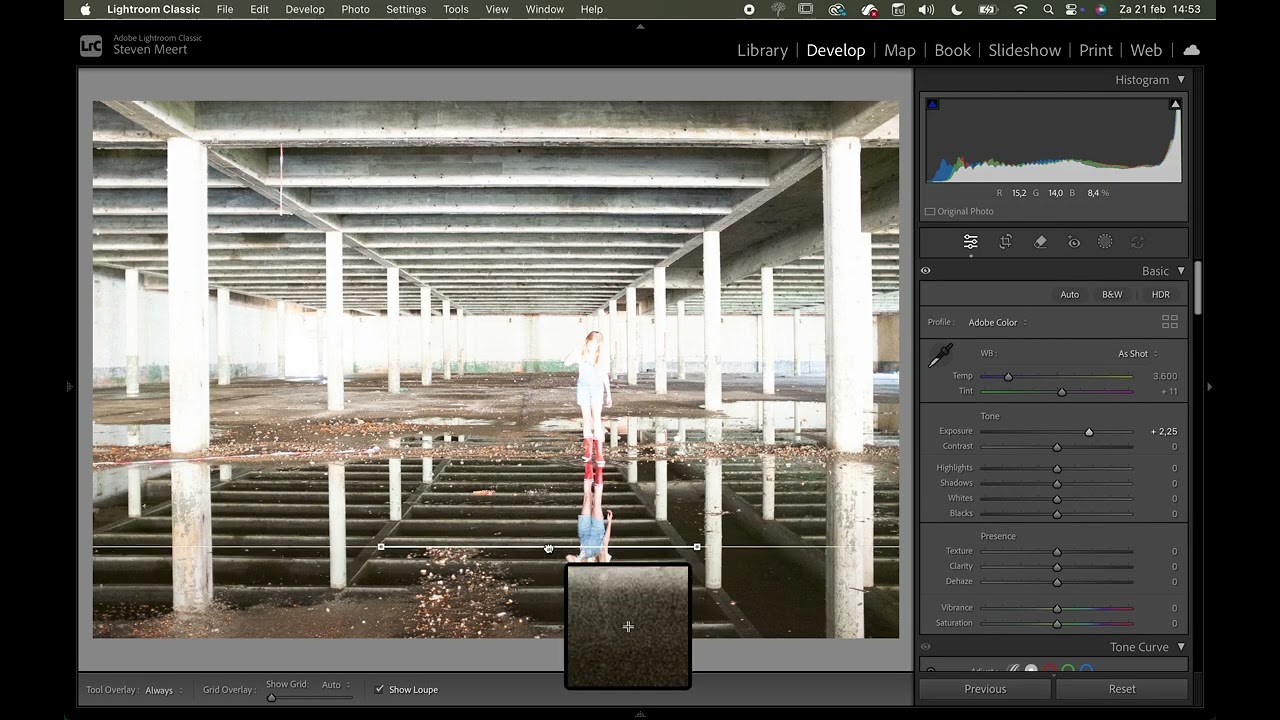Toggle the Original Photo checkbox
Viewport: 1280px width, 720px height.
(930, 211)
